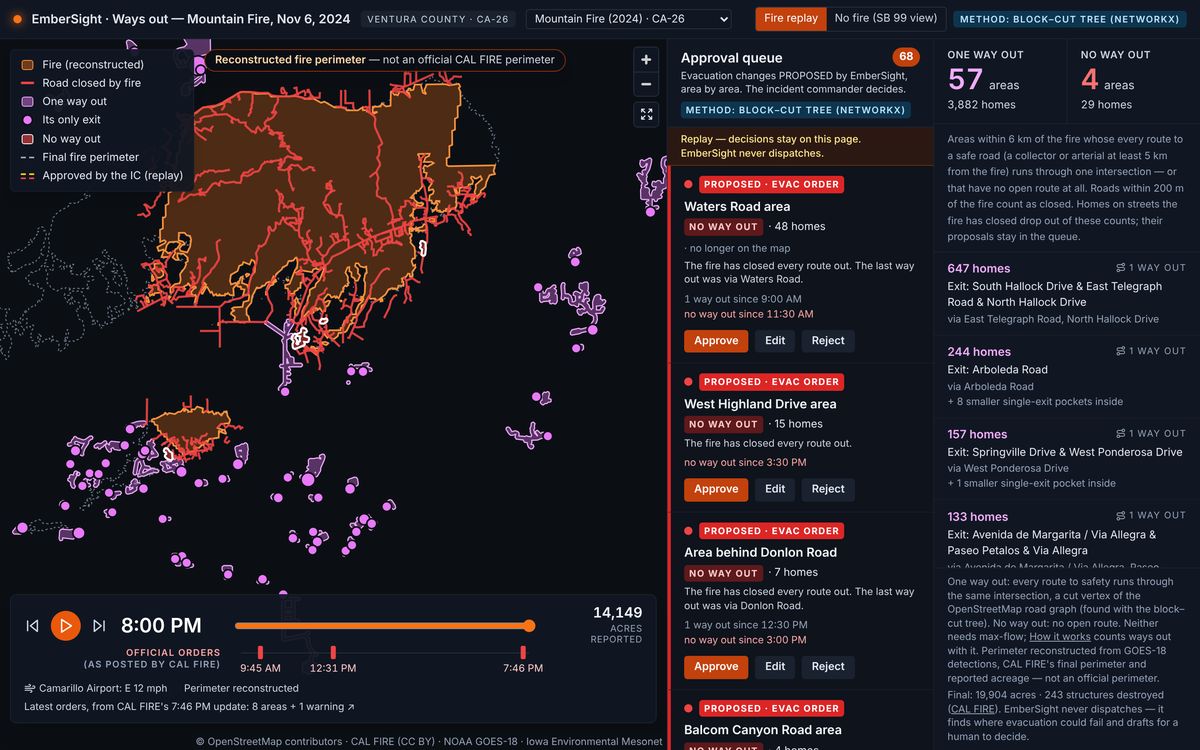
Task: Skip replay back to the start
Action: [x=32, y=626]
